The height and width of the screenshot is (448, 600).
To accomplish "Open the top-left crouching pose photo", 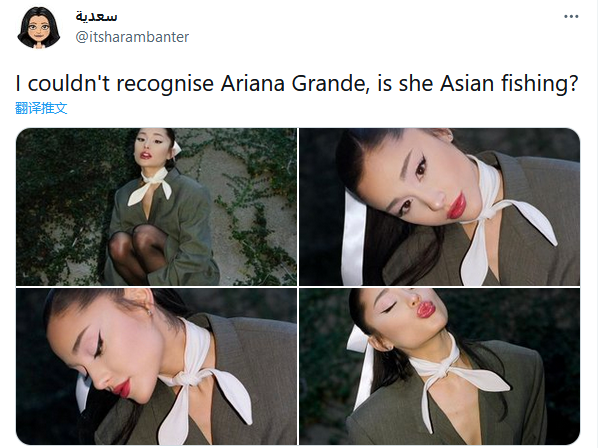I will coord(156,207).
